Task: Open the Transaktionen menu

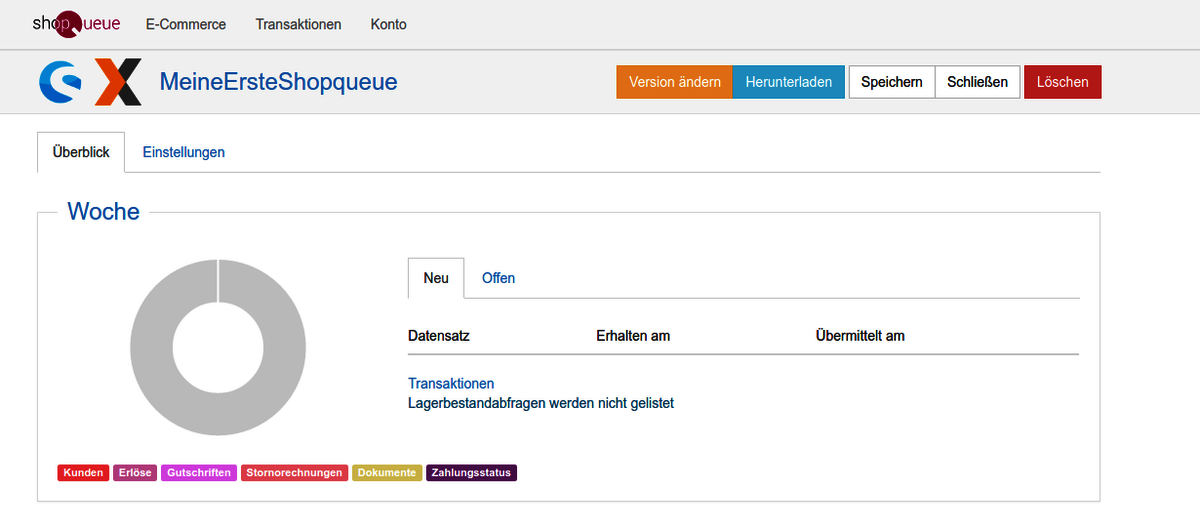Action: point(298,24)
